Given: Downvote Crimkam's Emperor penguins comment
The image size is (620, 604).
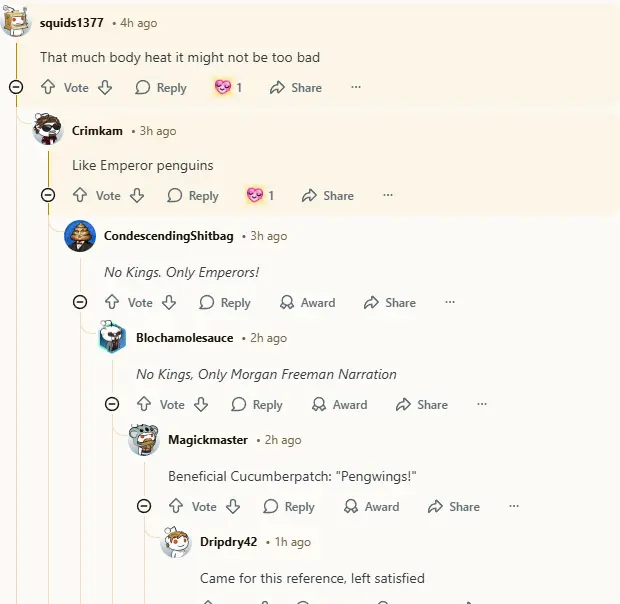Looking at the screenshot, I should pos(137,196).
